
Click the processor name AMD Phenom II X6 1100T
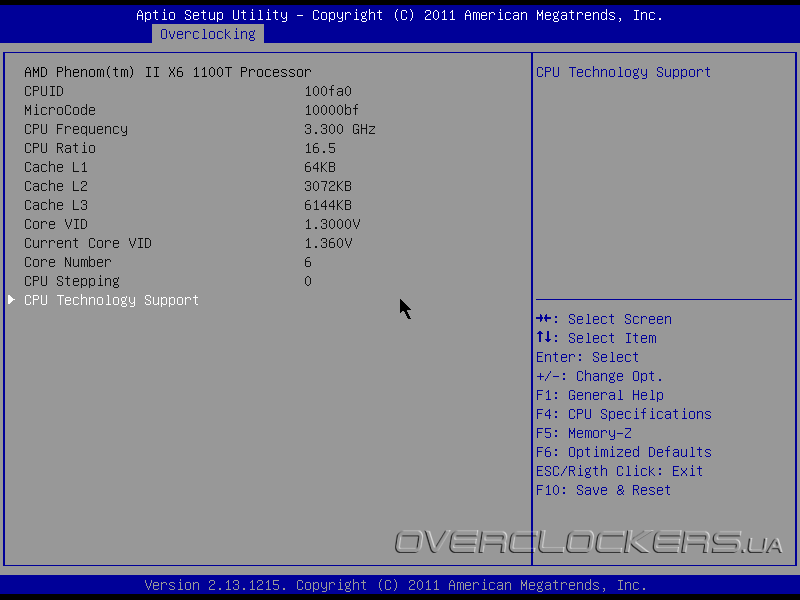click(x=167, y=72)
